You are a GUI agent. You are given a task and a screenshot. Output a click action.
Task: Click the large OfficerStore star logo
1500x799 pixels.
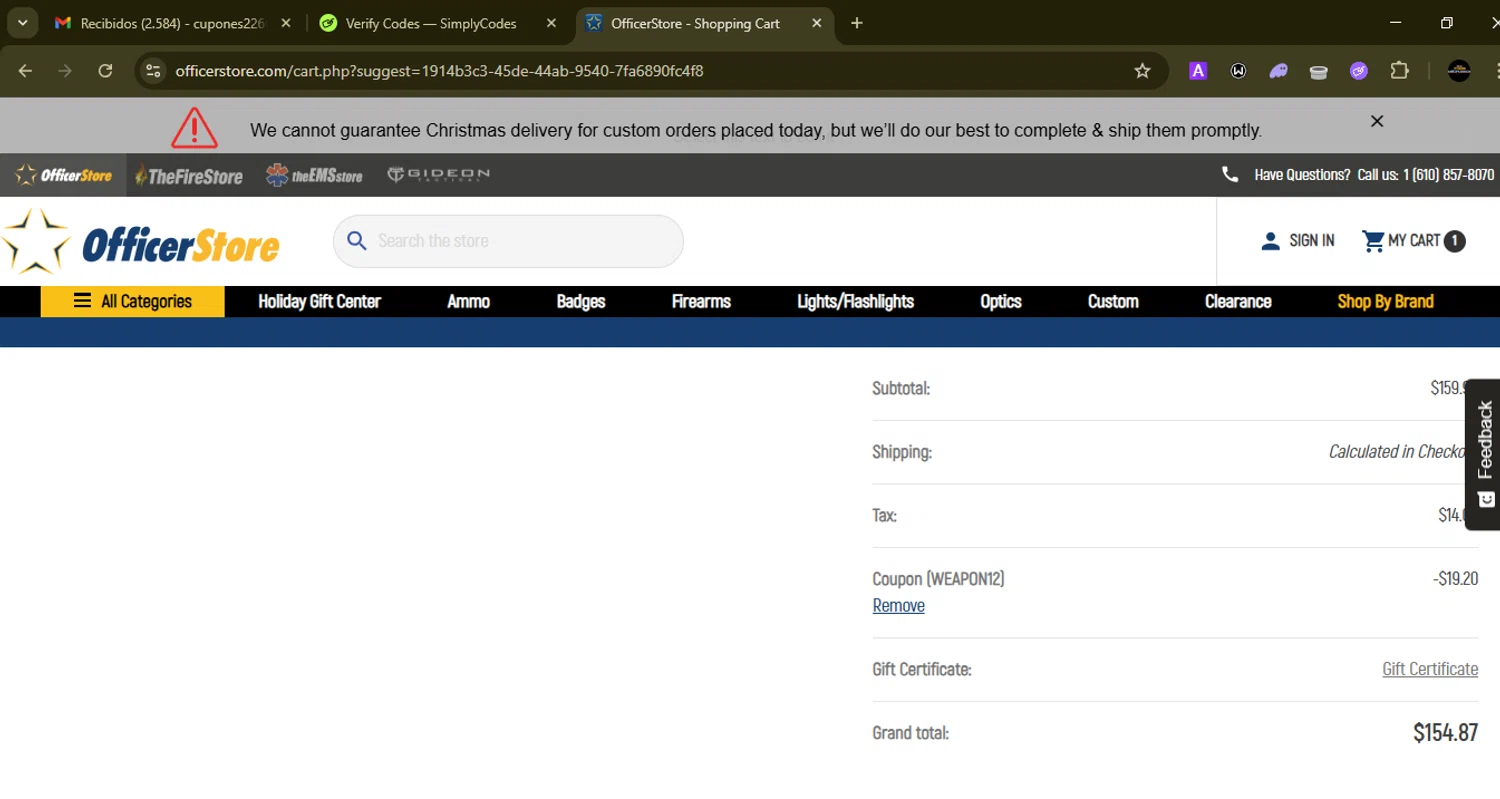[140, 241]
